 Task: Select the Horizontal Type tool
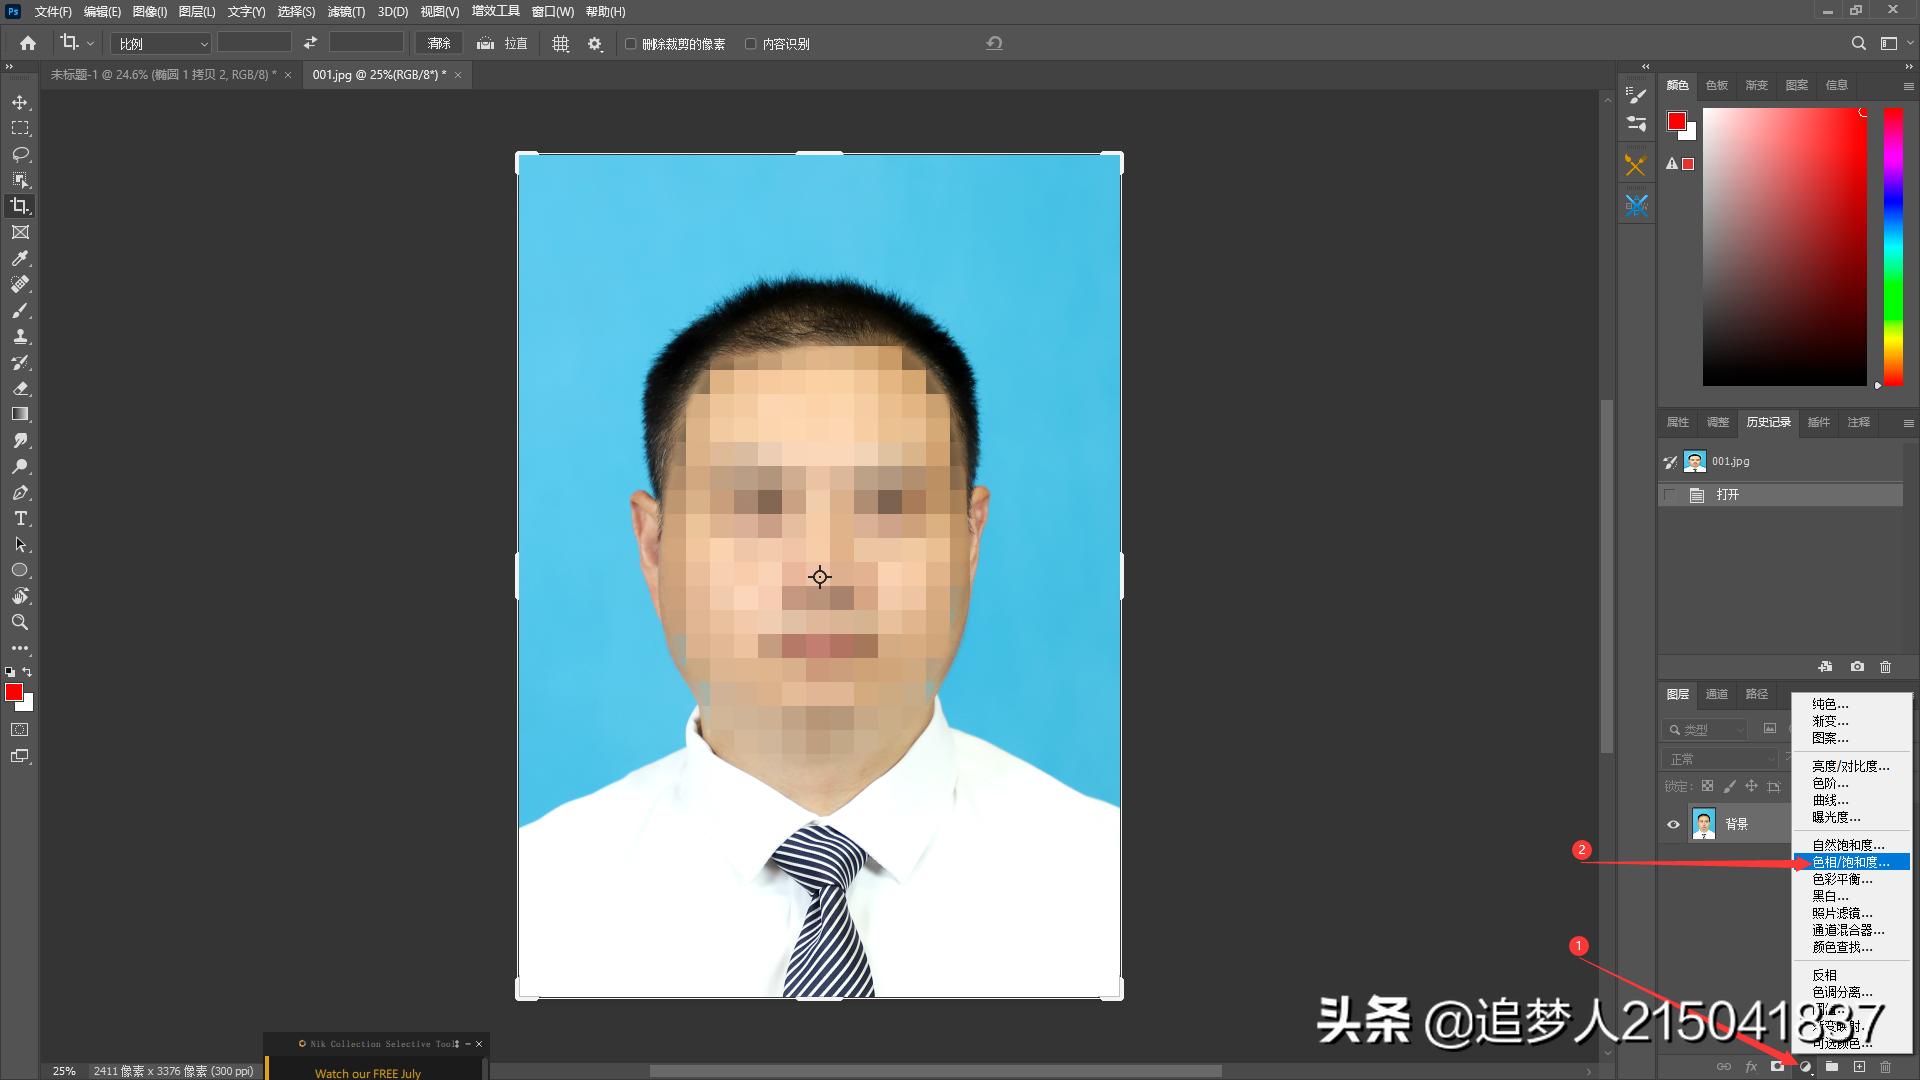[x=19, y=518]
